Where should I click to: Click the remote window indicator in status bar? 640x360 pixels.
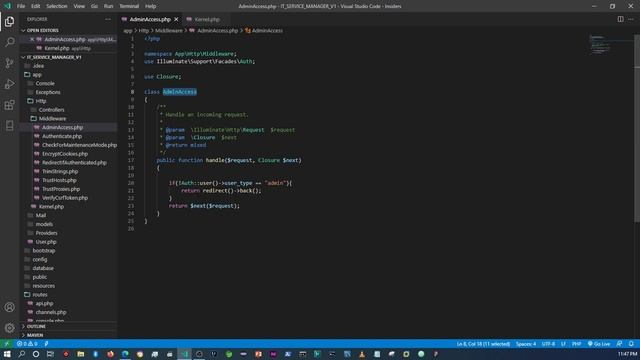[x=7, y=344]
